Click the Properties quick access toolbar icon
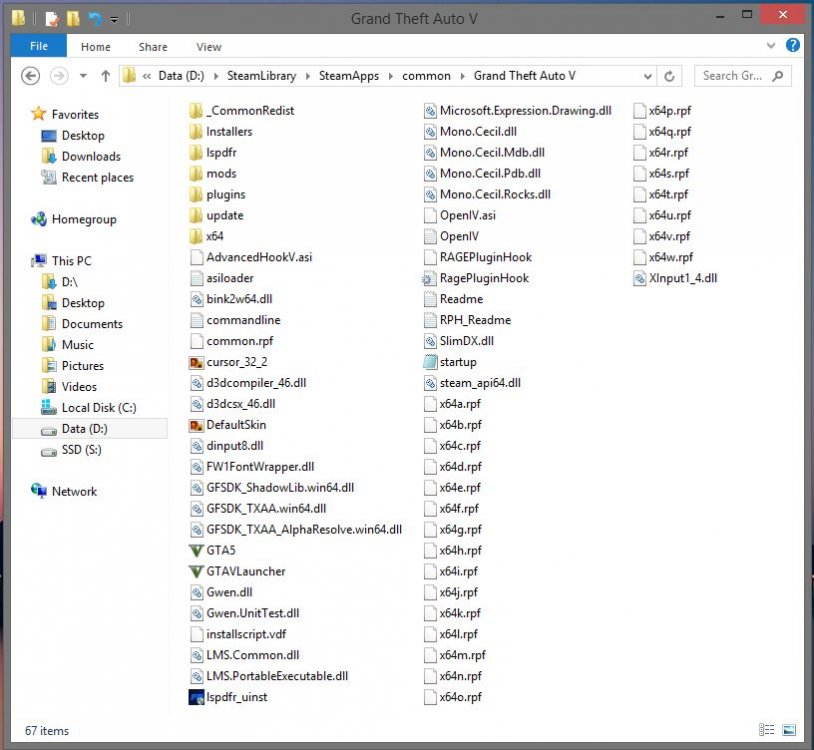 52,19
